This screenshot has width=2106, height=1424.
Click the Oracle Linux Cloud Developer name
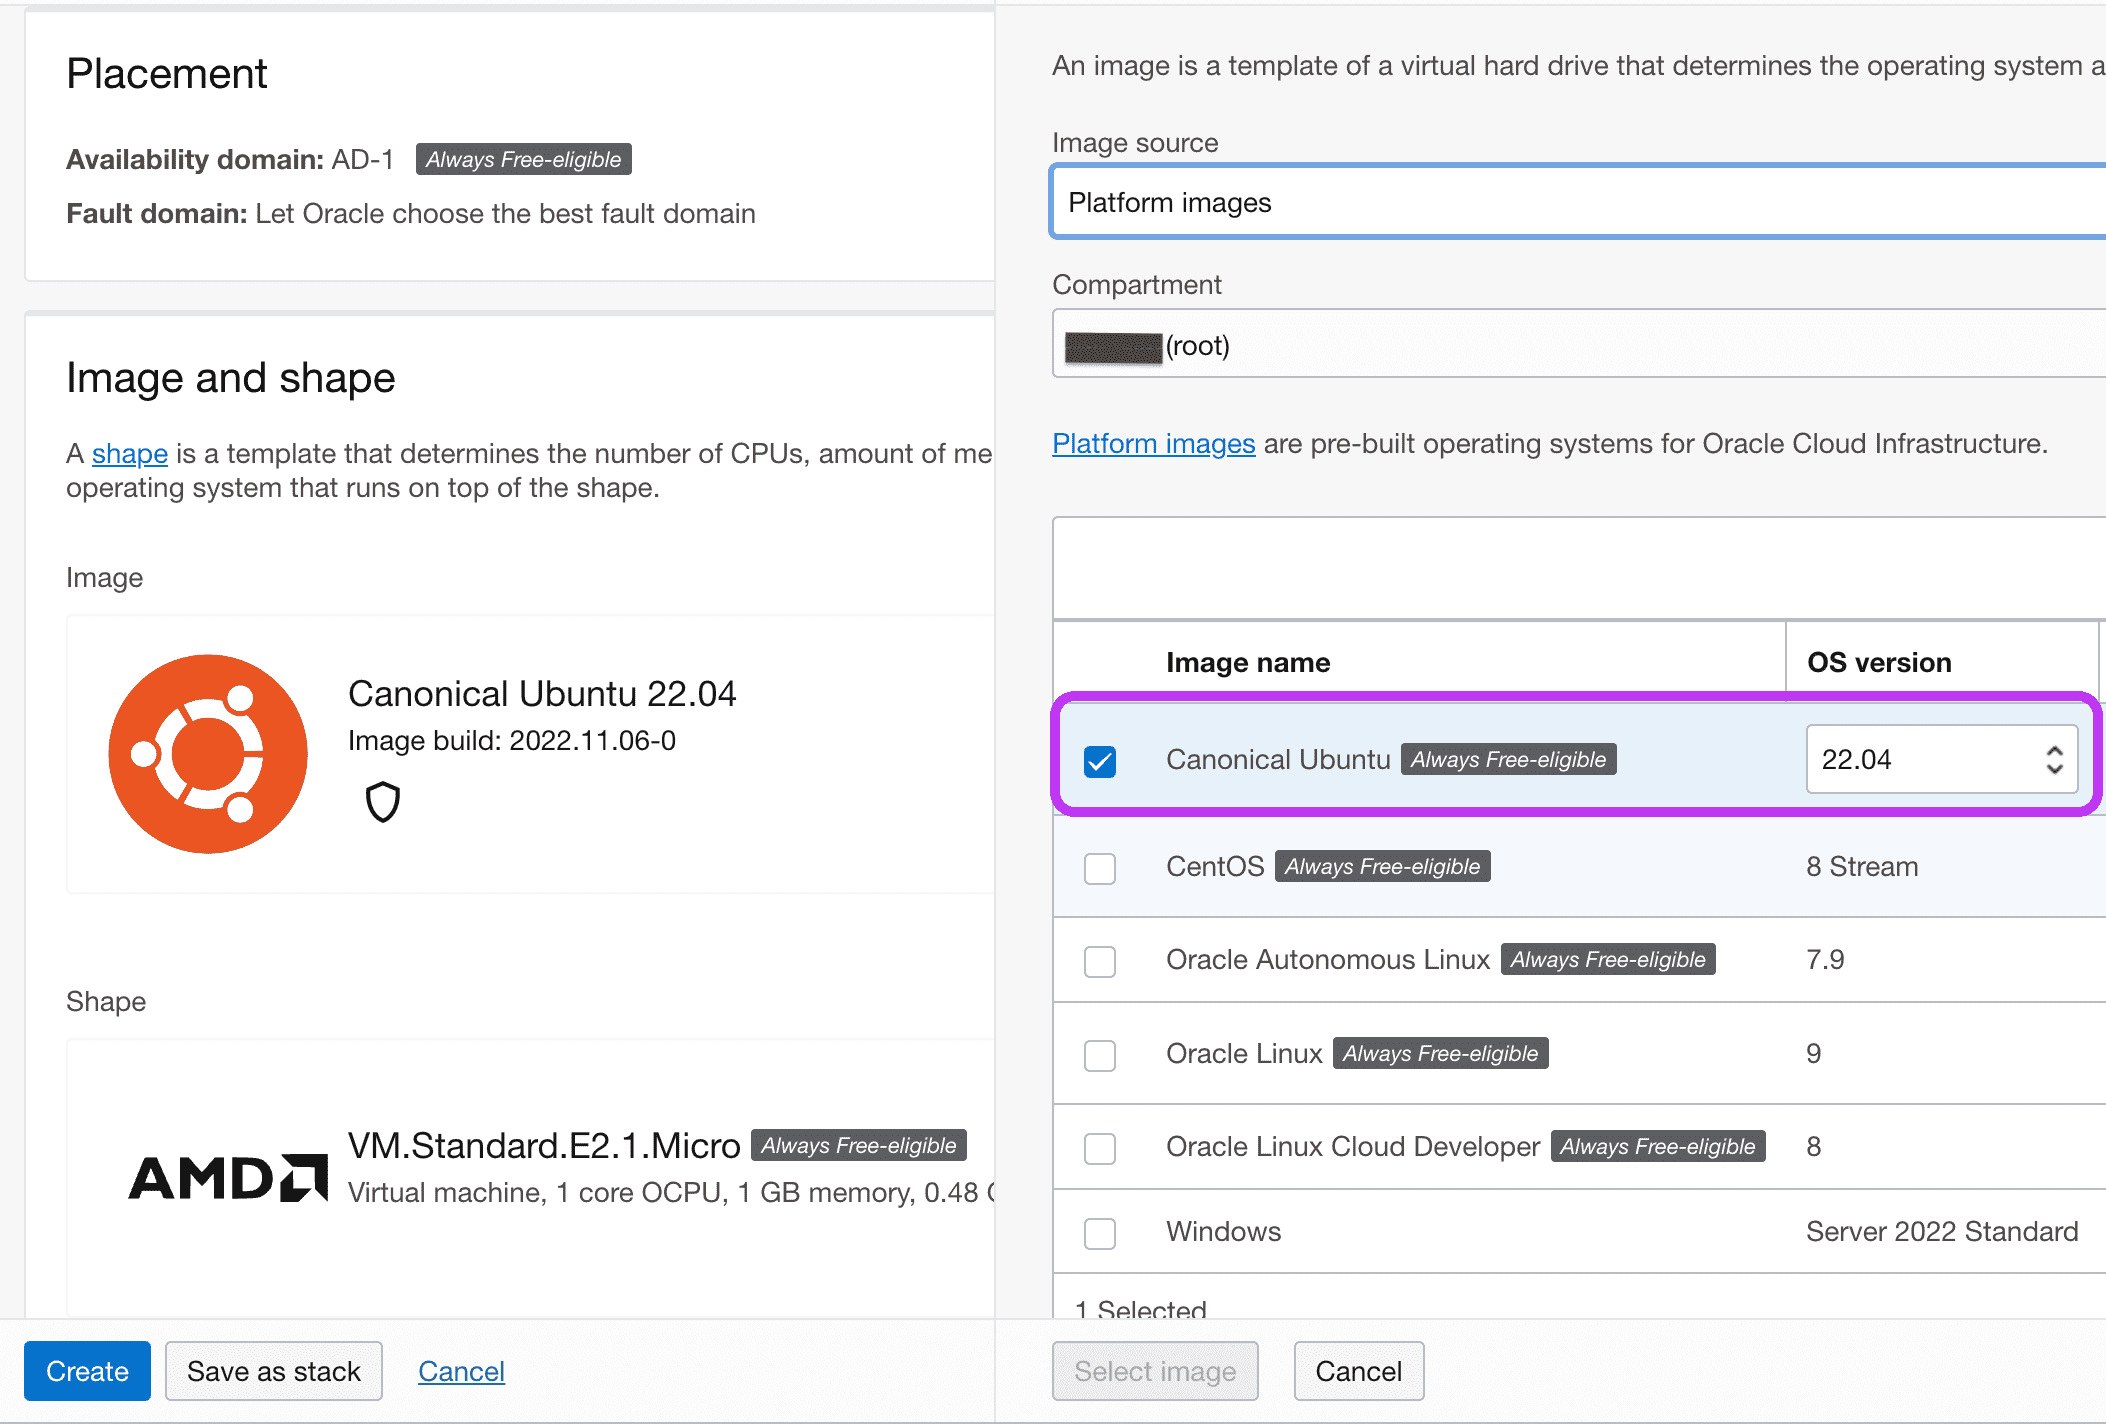coord(1353,1146)
